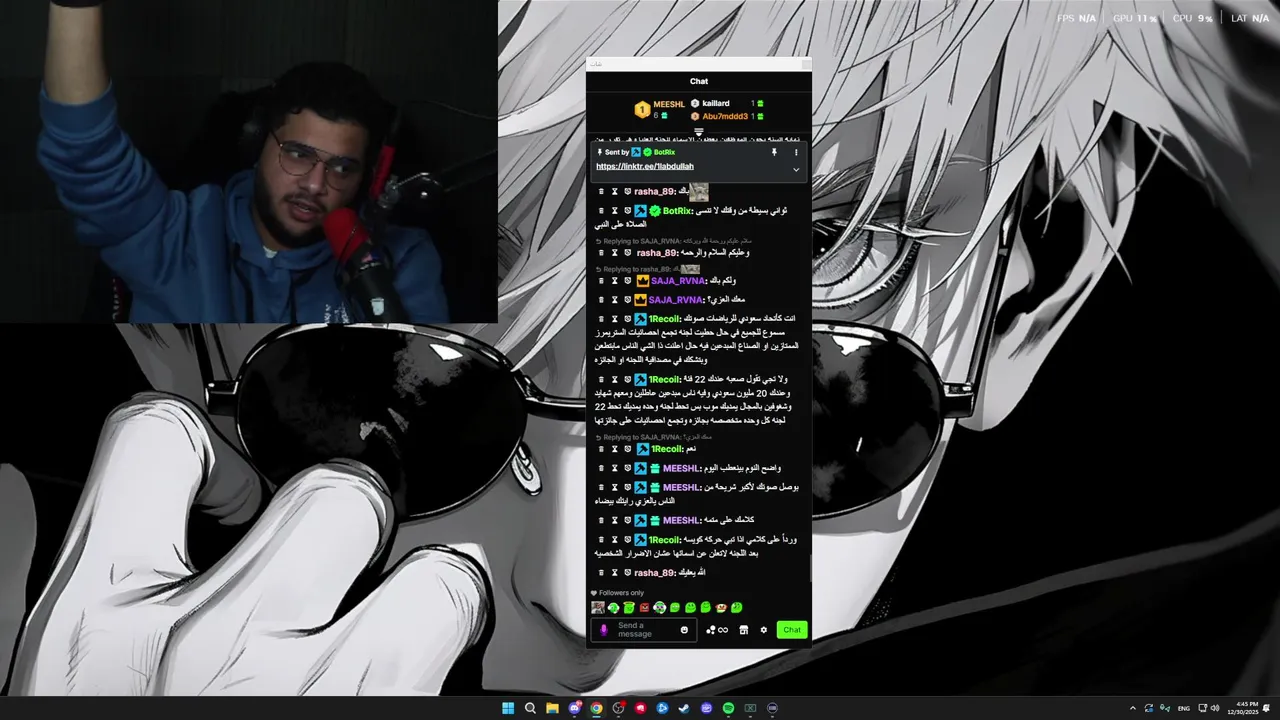Ban BotRix via the shield icon
This screenshot has width=1280, height=720.
coord(627,211)
